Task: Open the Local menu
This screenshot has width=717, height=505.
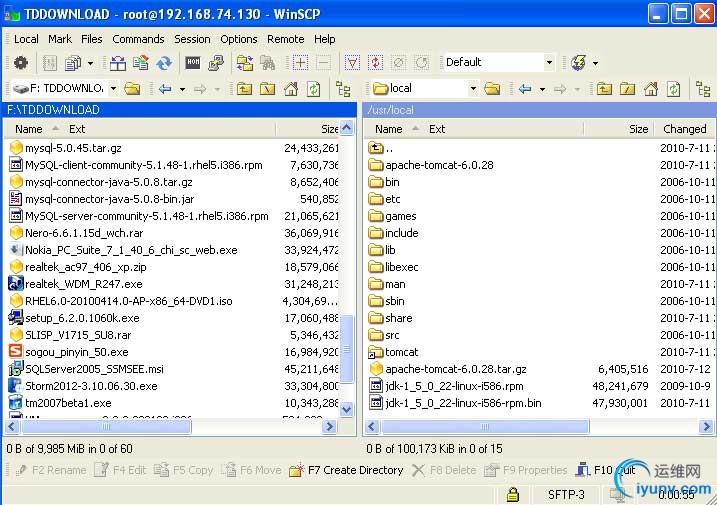Action: [26, 39]
